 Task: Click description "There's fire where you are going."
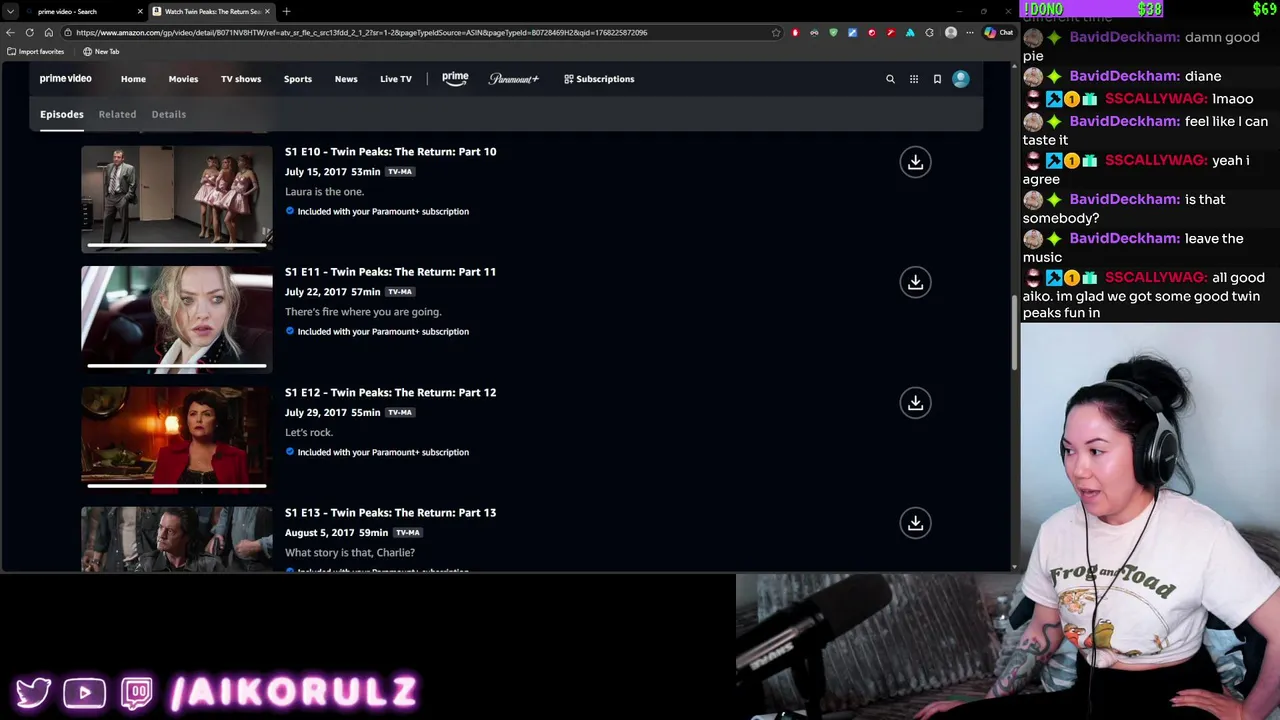(x=363, y=312)
